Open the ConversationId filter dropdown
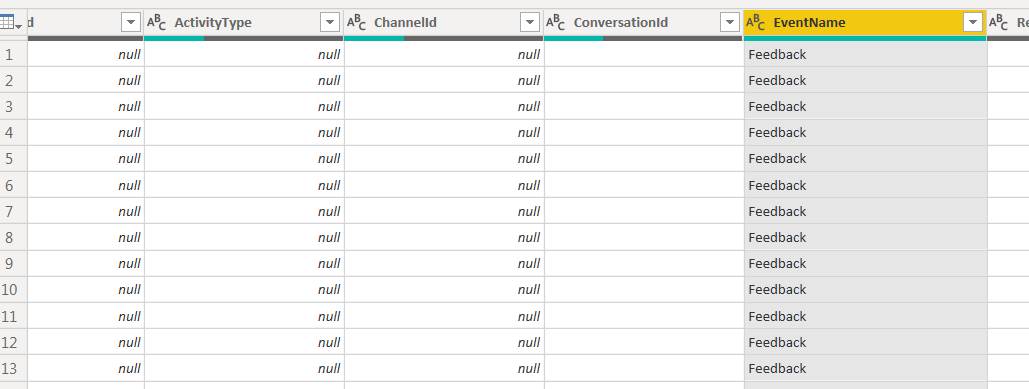The width and height of the screenshot is (1029, 389). tap(730, 23)
